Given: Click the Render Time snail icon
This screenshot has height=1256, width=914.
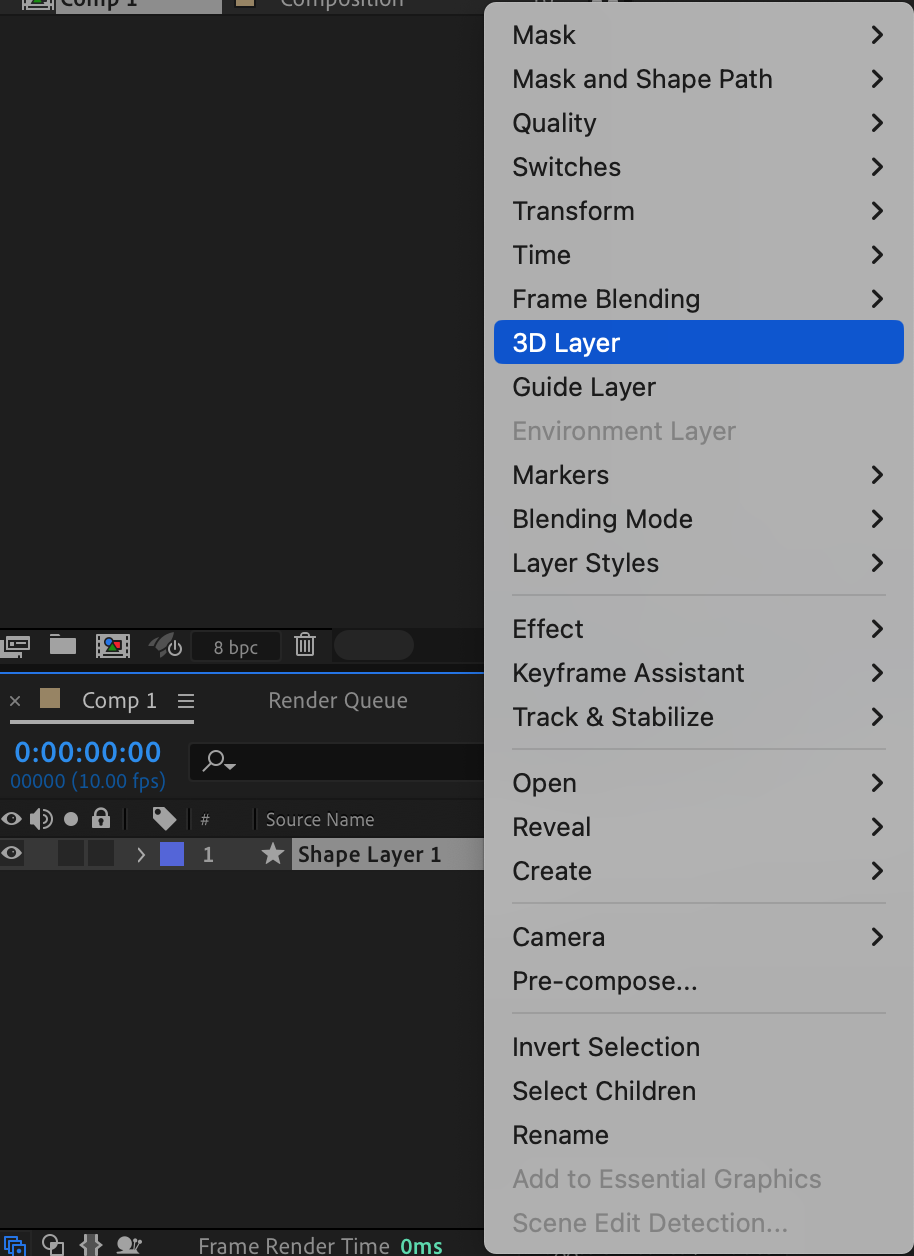Looking at the screenshot, I should coord(129,1245).
